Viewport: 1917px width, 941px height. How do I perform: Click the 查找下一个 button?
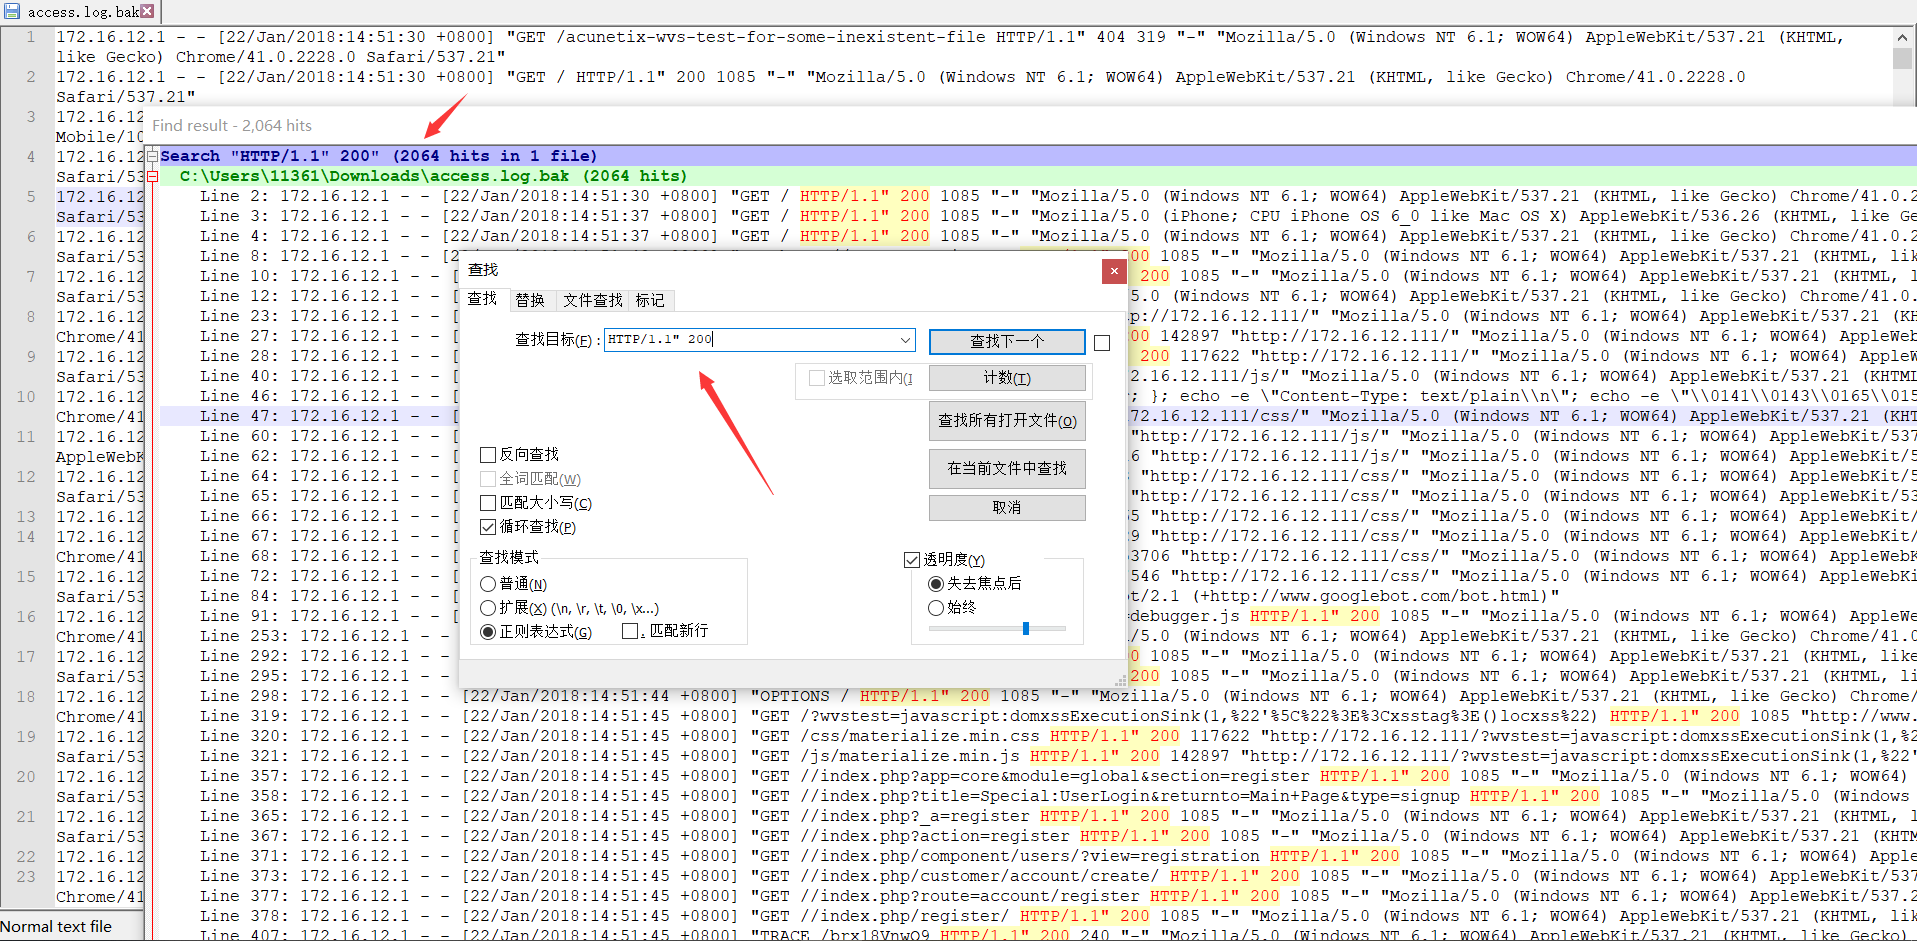1006,342
